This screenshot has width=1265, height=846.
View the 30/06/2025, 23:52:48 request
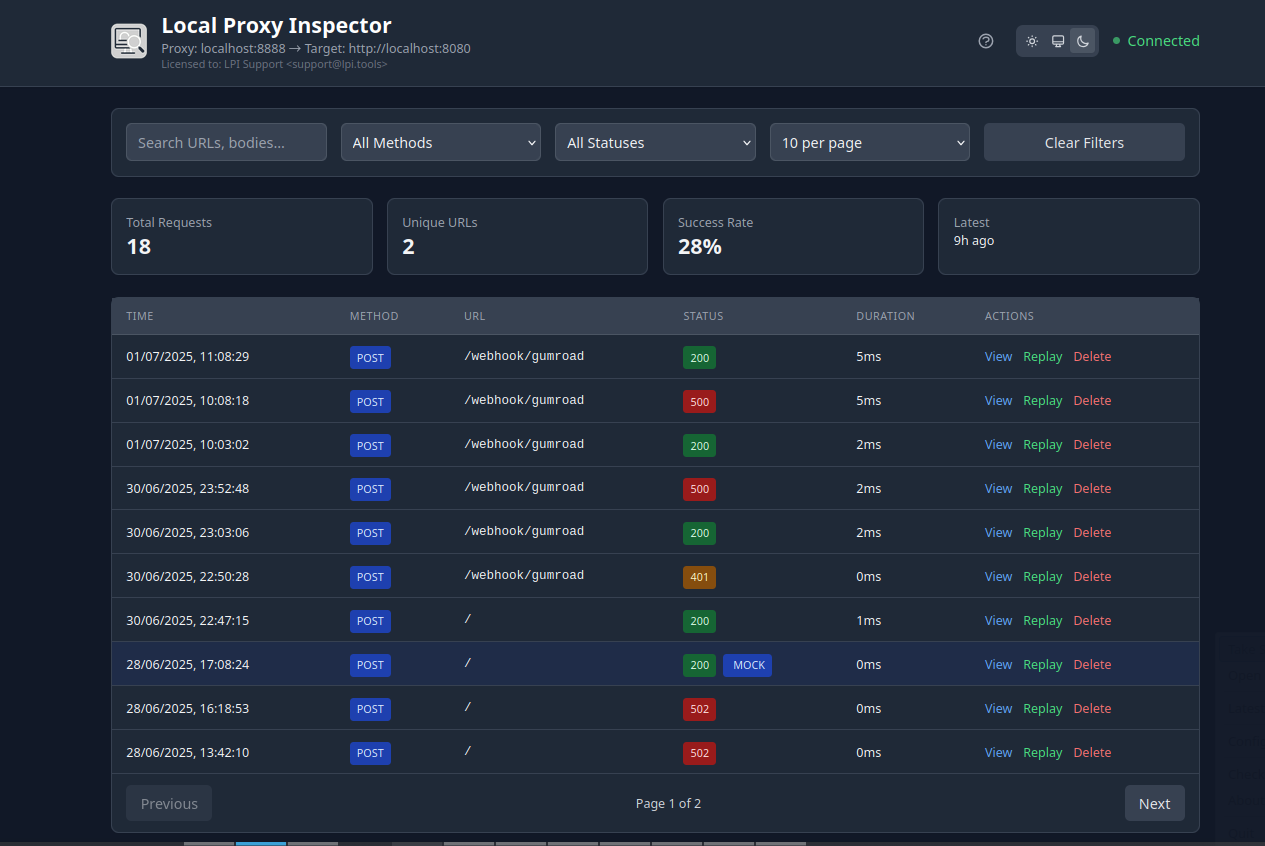pyautogui.click(x=998, y=488)
